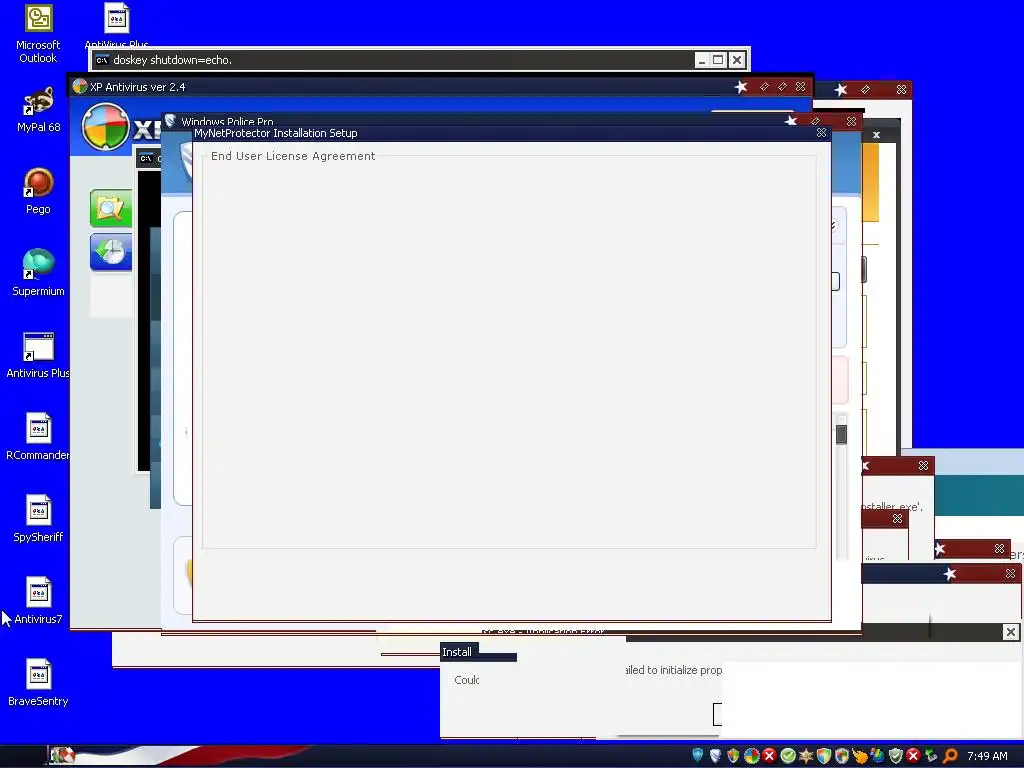Click the XP Antivirus ver 2.4 title text

click(138, 87)
